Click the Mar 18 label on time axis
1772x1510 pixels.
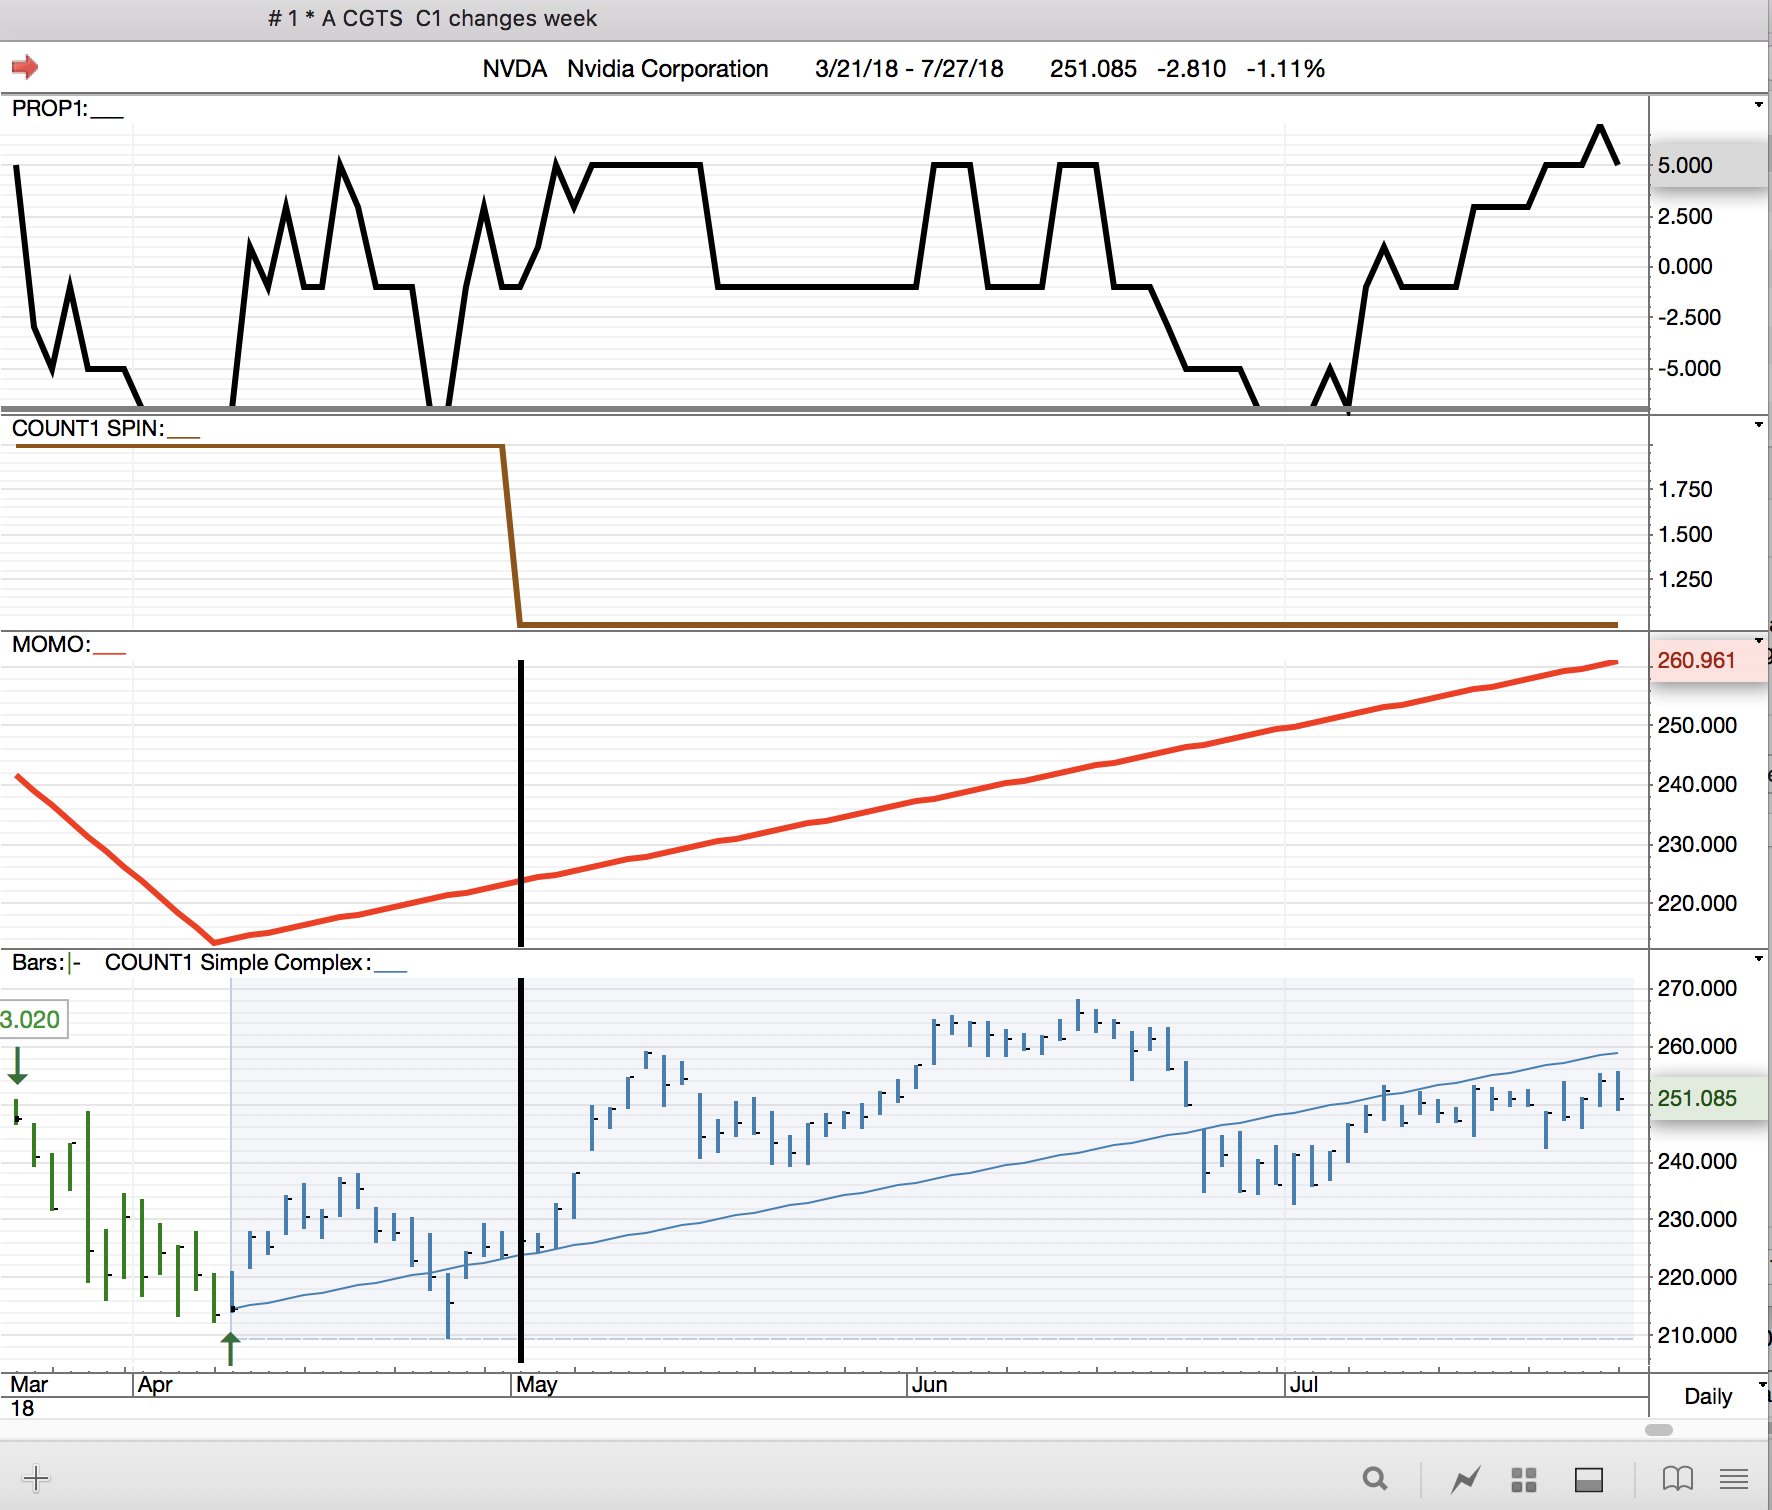tap(28, 1396)
